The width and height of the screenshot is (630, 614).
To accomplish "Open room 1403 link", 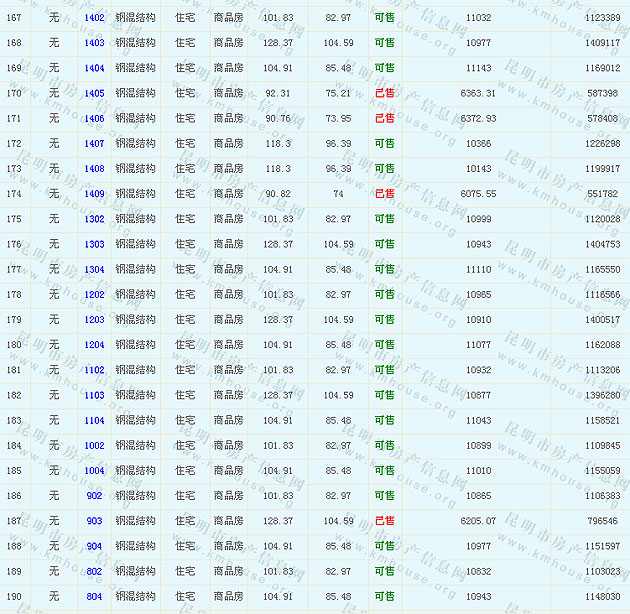I will [94, 43].
